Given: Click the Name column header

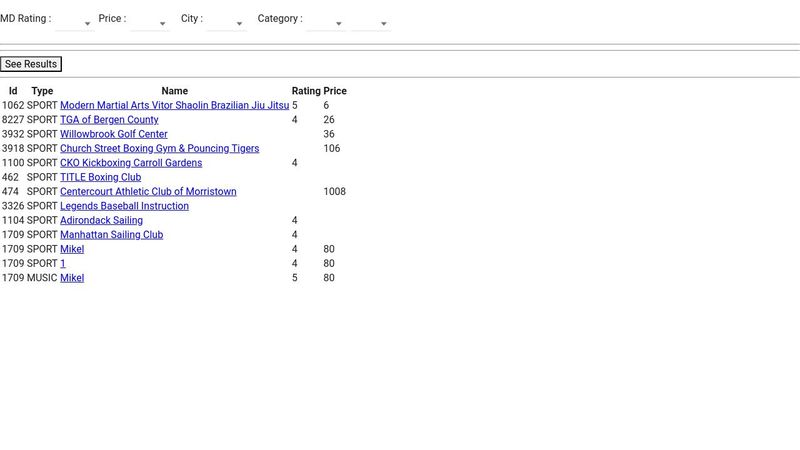Looking at the screenshot, I should tap(174, 91).
